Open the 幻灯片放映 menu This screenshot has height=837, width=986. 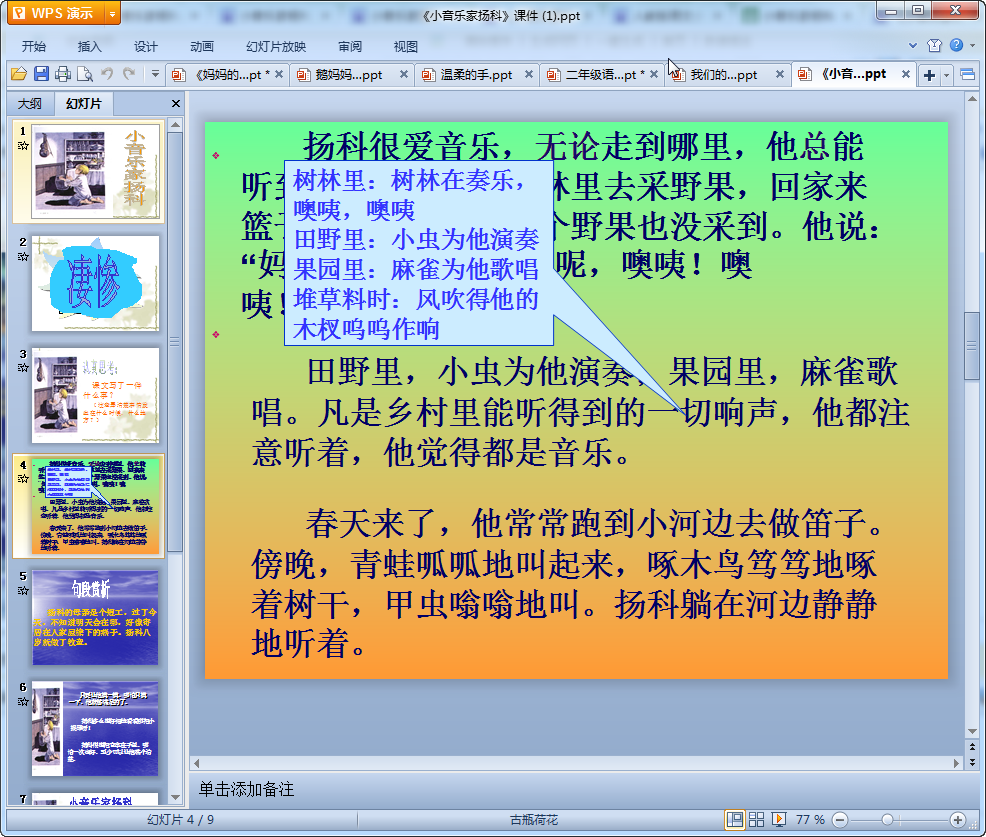point(275,47)
